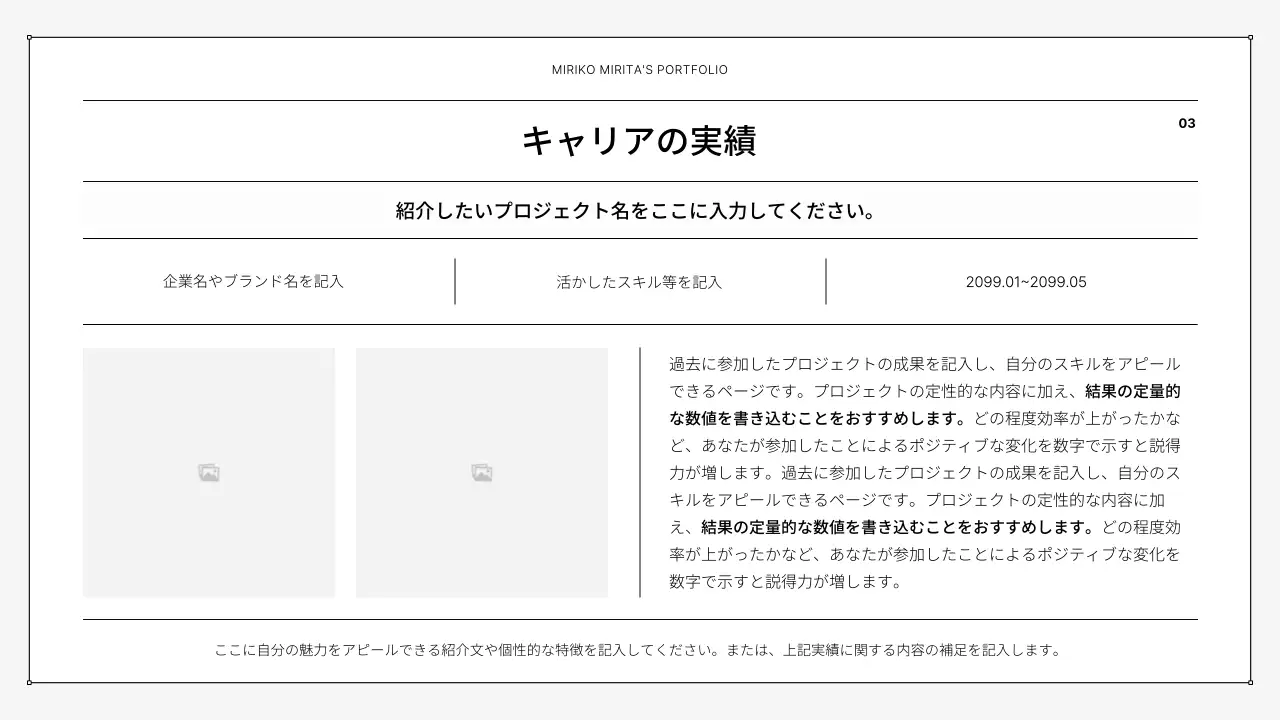Viewport: 1280px width, 720px height.
Task: Select the キャリアの実績 title
Action: (639, 141)
